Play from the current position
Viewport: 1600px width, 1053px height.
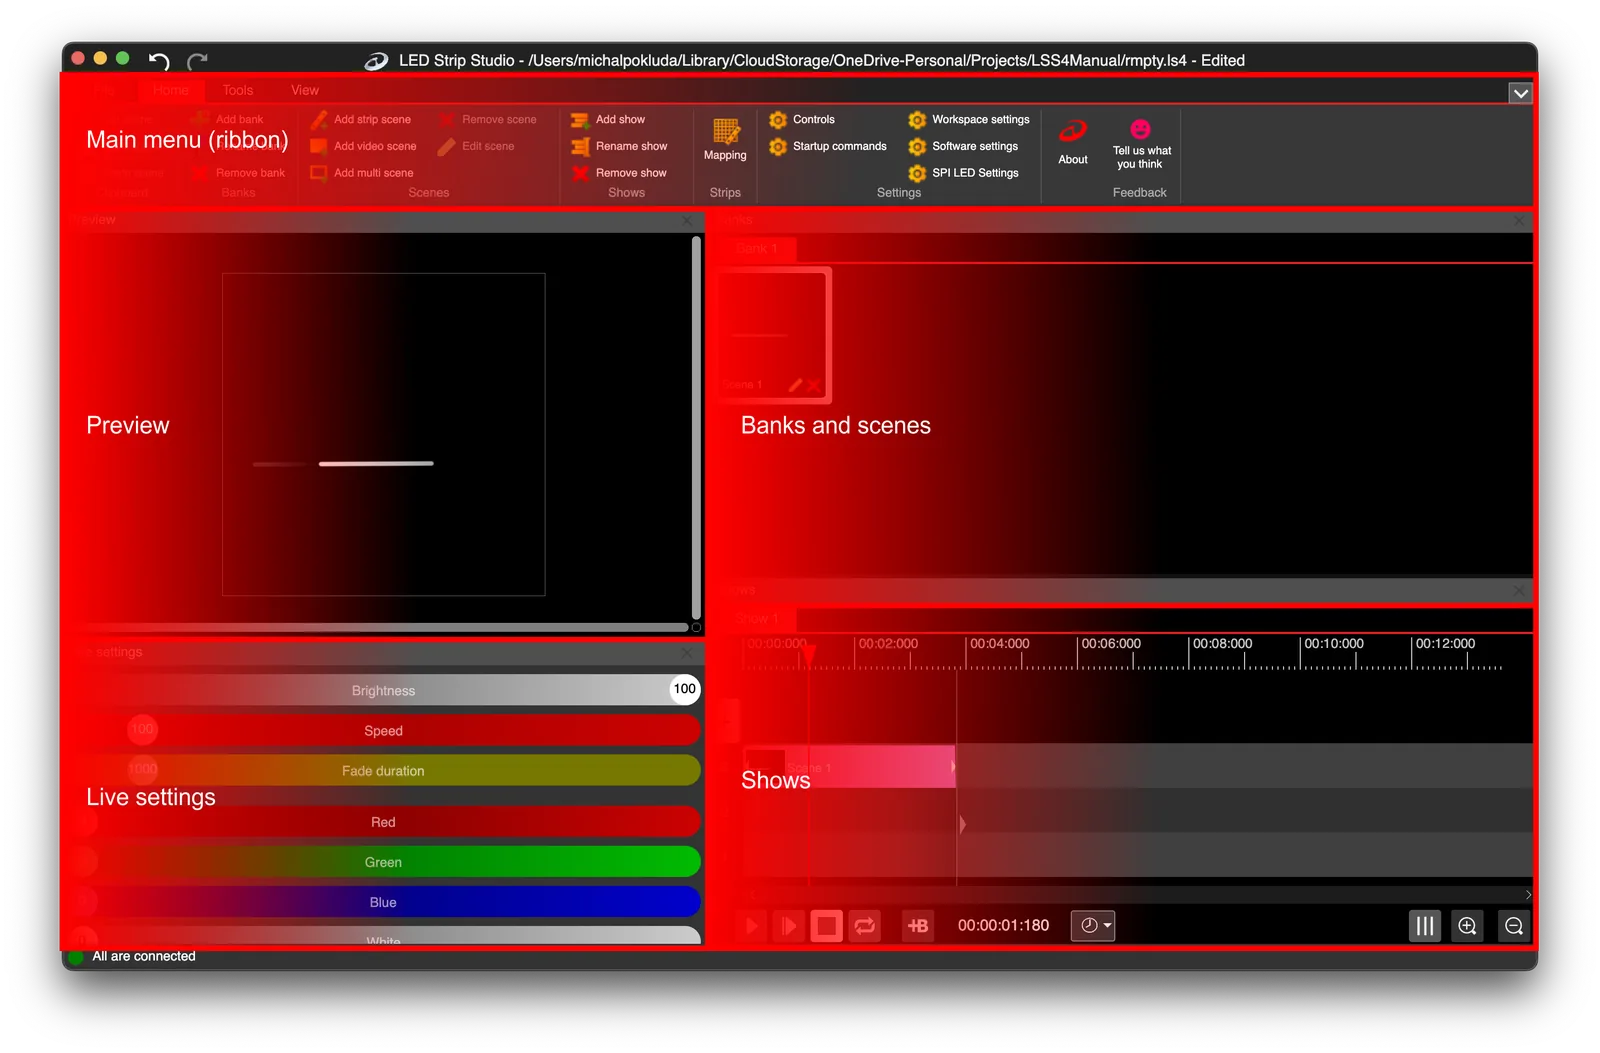point(789,926)
